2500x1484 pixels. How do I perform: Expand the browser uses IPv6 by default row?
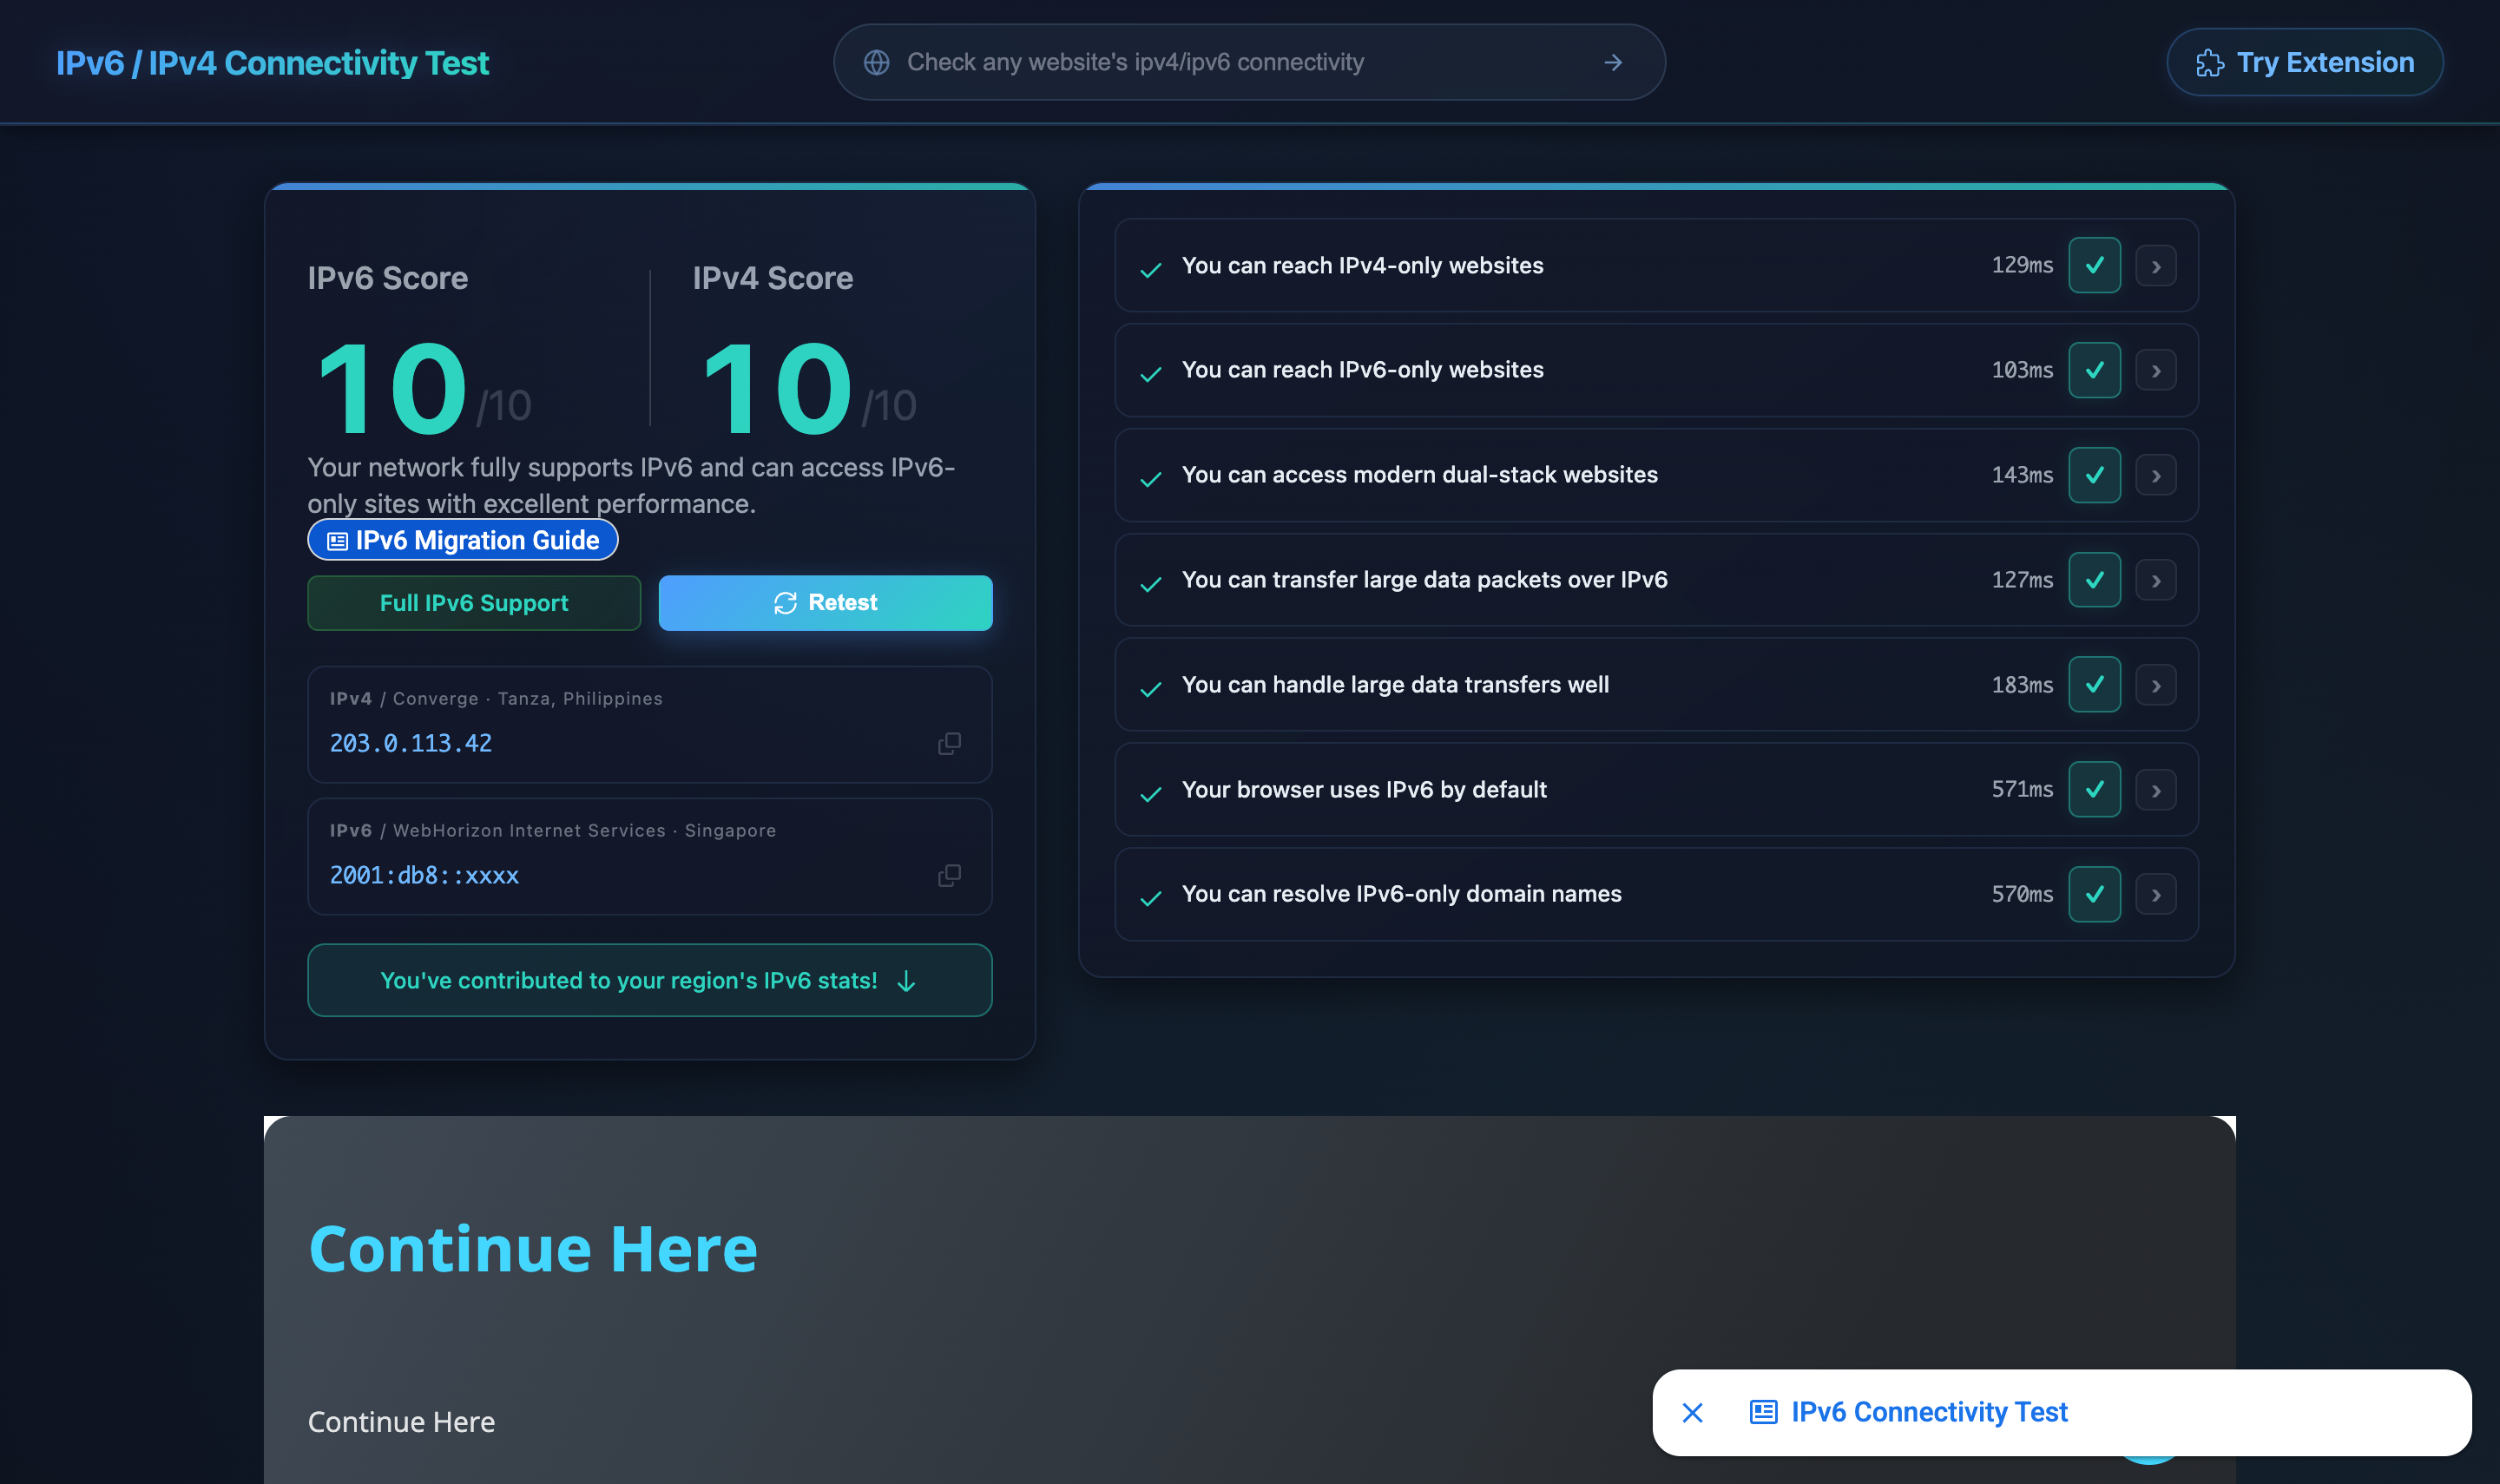click(x=2156, y=790)
